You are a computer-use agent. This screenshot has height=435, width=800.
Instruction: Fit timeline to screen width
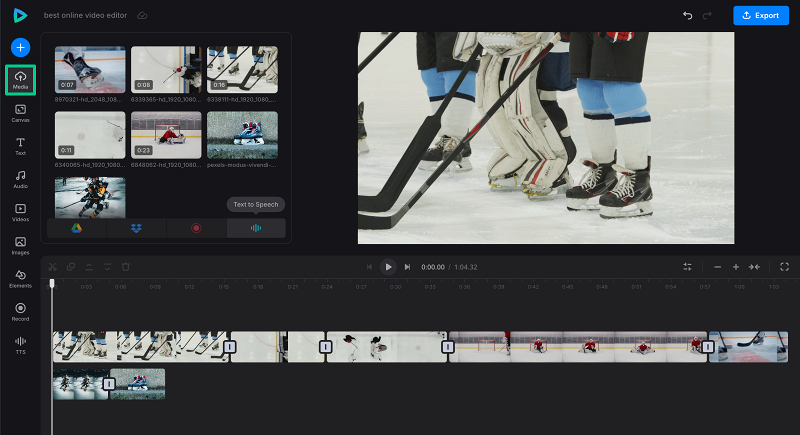(x=754, y=267)
